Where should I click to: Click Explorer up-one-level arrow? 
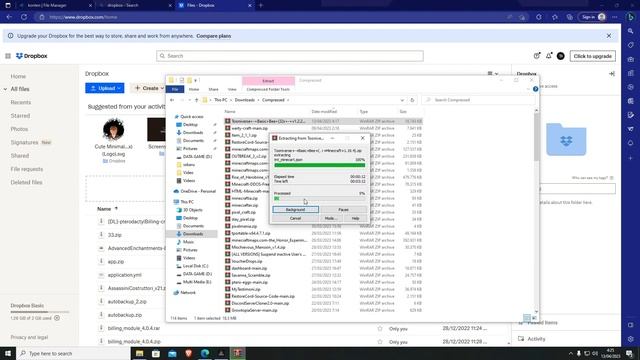pos(196,100)
